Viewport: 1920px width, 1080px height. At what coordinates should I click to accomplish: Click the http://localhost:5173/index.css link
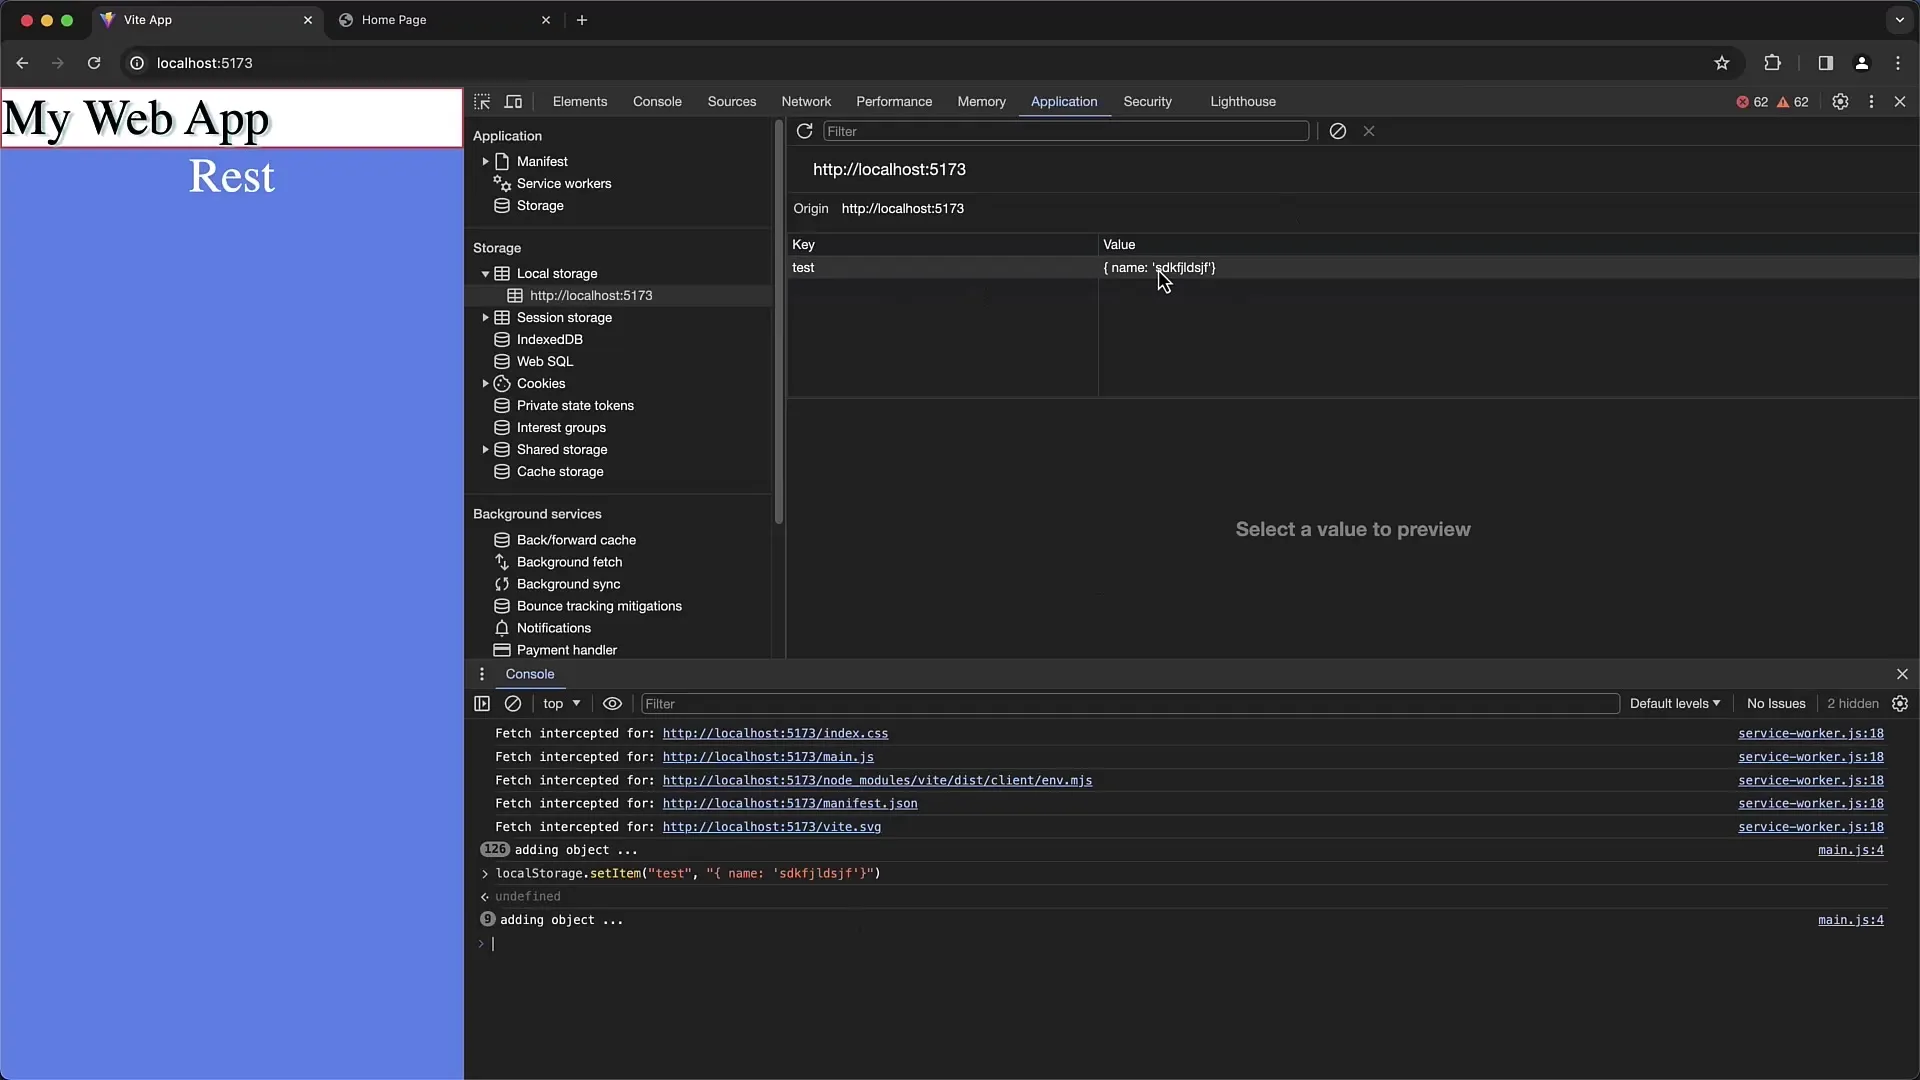(774, 733)
